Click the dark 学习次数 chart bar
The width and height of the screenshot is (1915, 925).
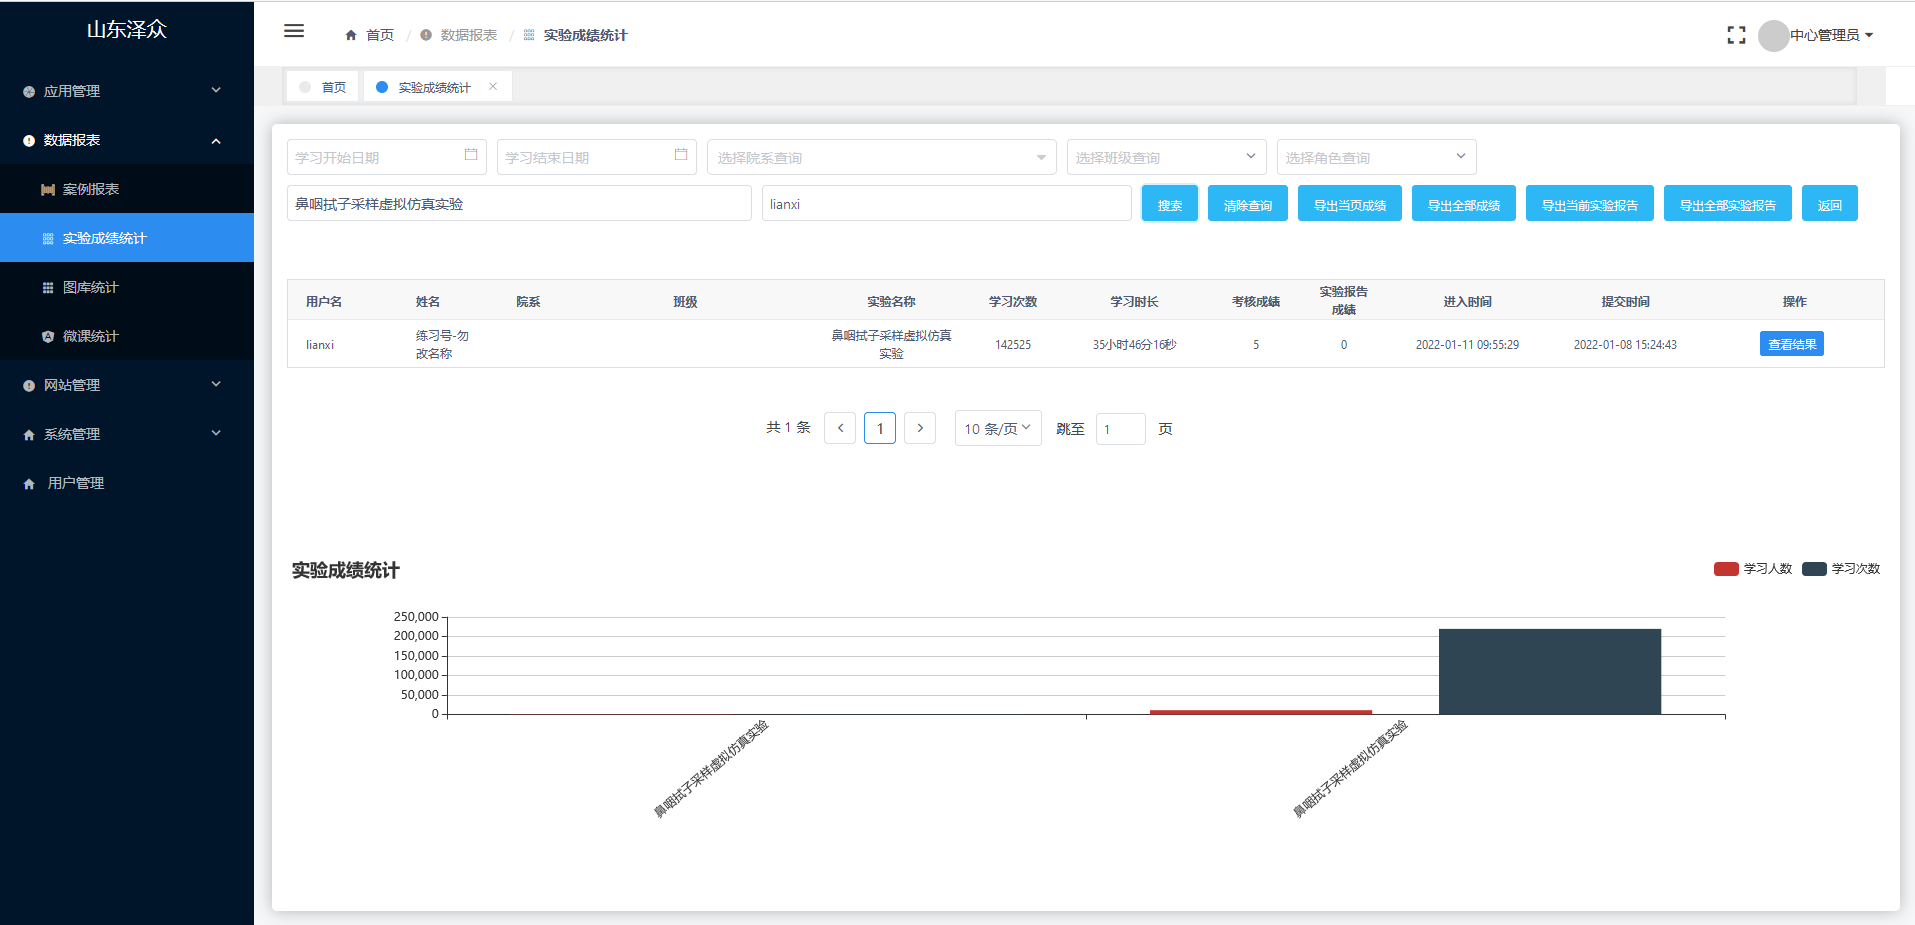[1549, 671]
